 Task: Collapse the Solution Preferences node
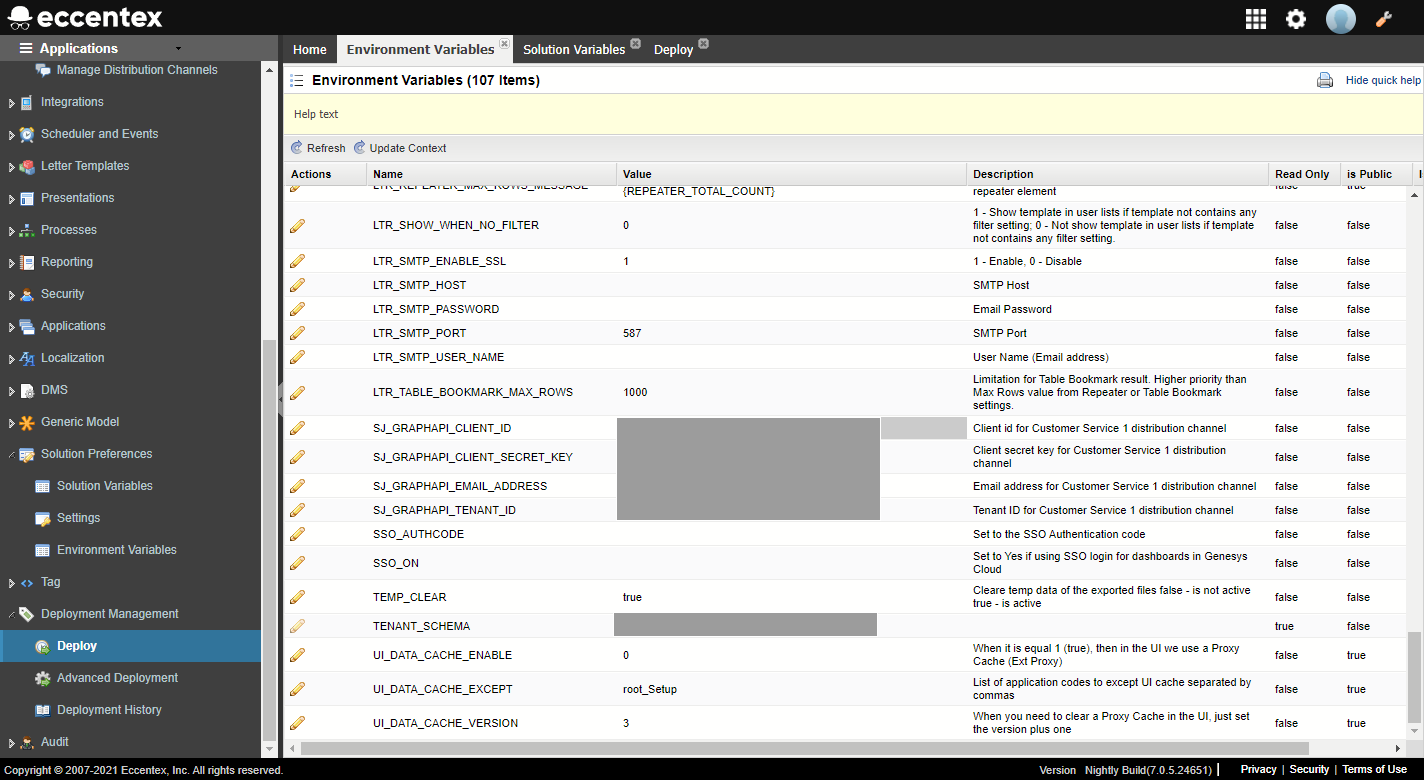[x=12, y=454]
